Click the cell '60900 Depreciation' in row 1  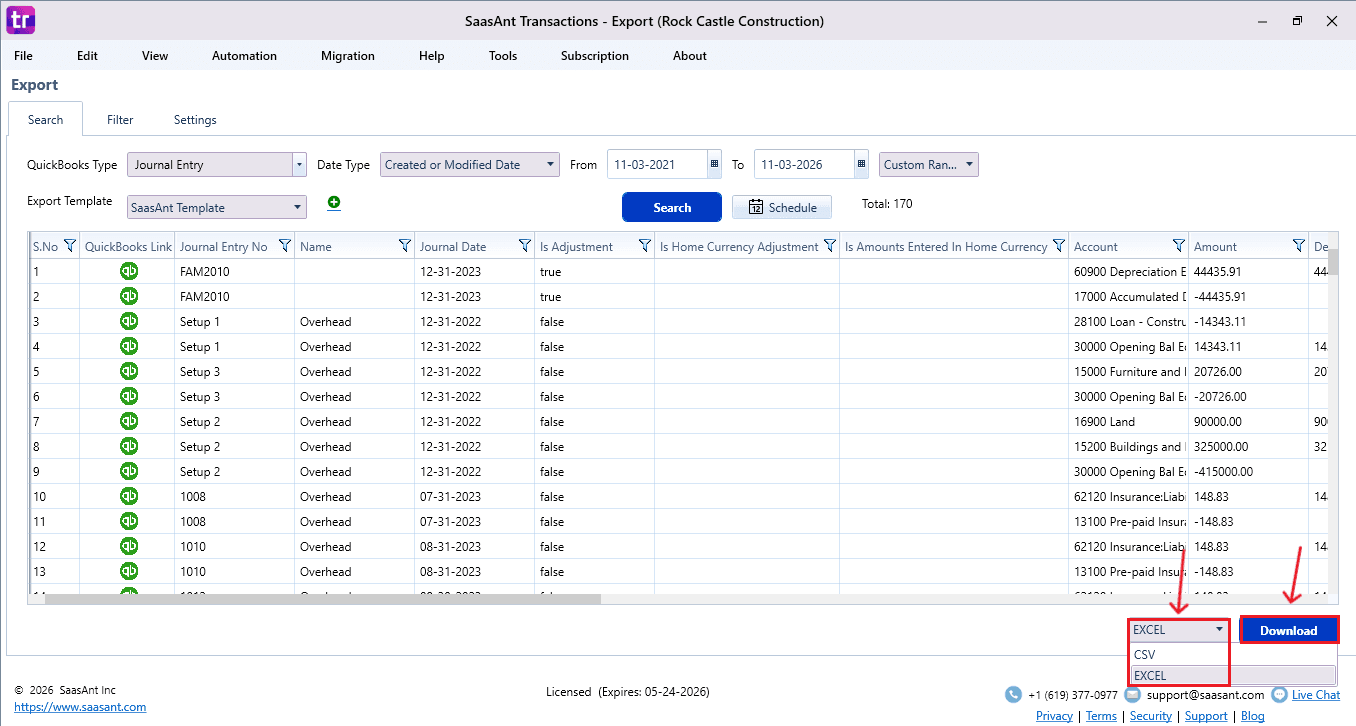click(x=1129, y=271)
